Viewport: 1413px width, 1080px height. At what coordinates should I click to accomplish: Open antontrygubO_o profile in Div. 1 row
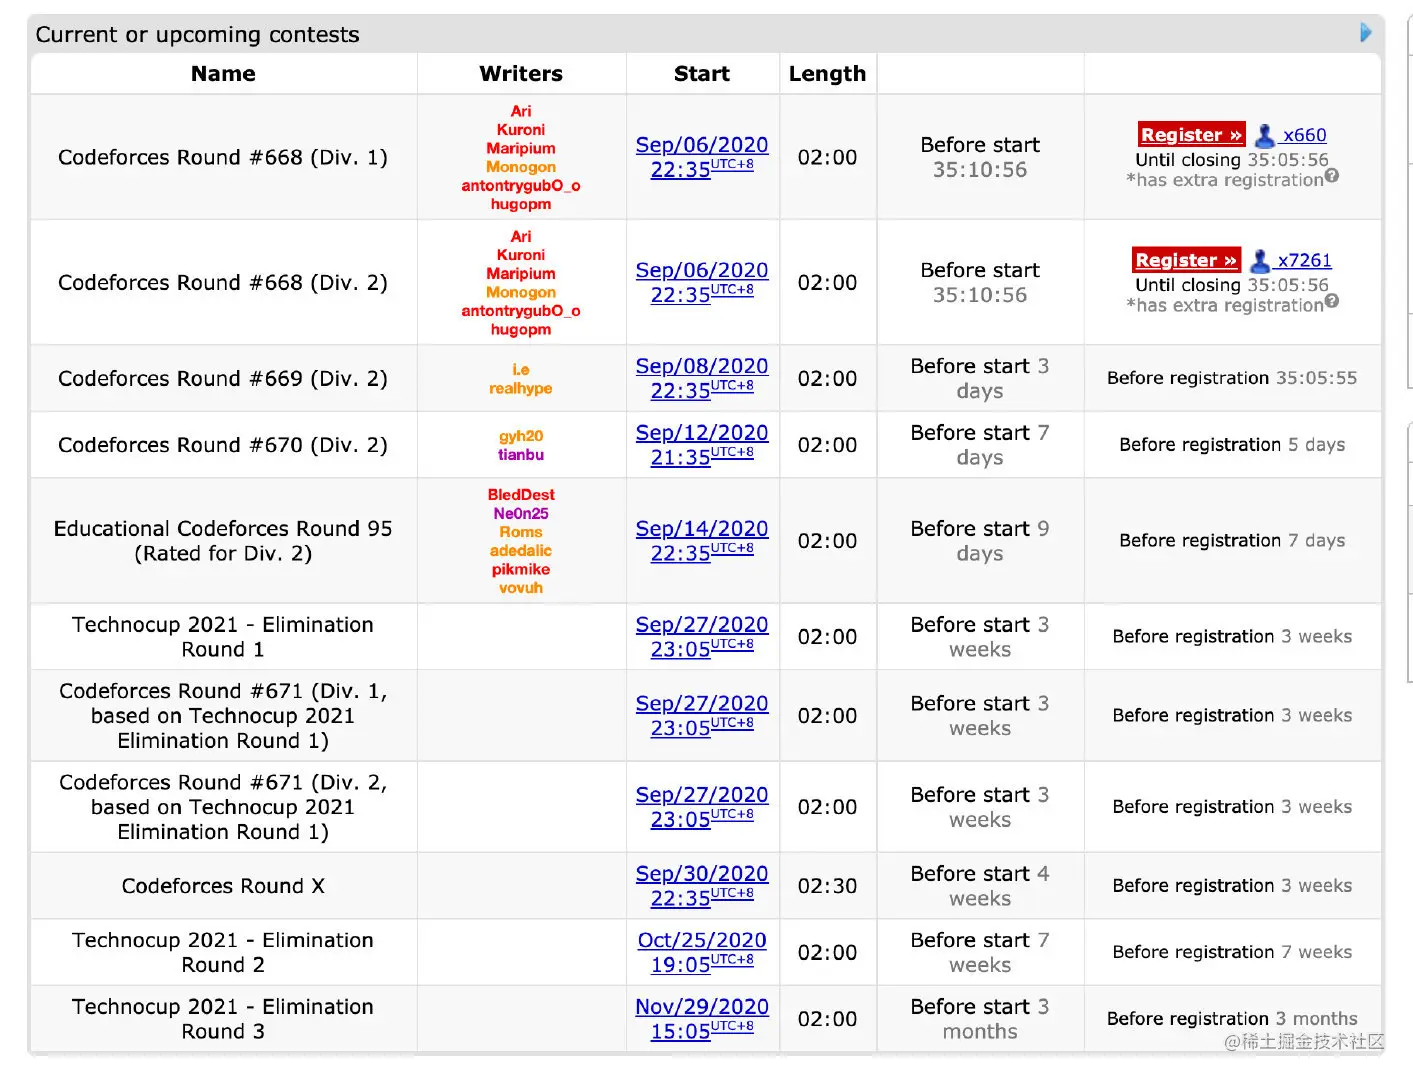click(x=521, y=185)
